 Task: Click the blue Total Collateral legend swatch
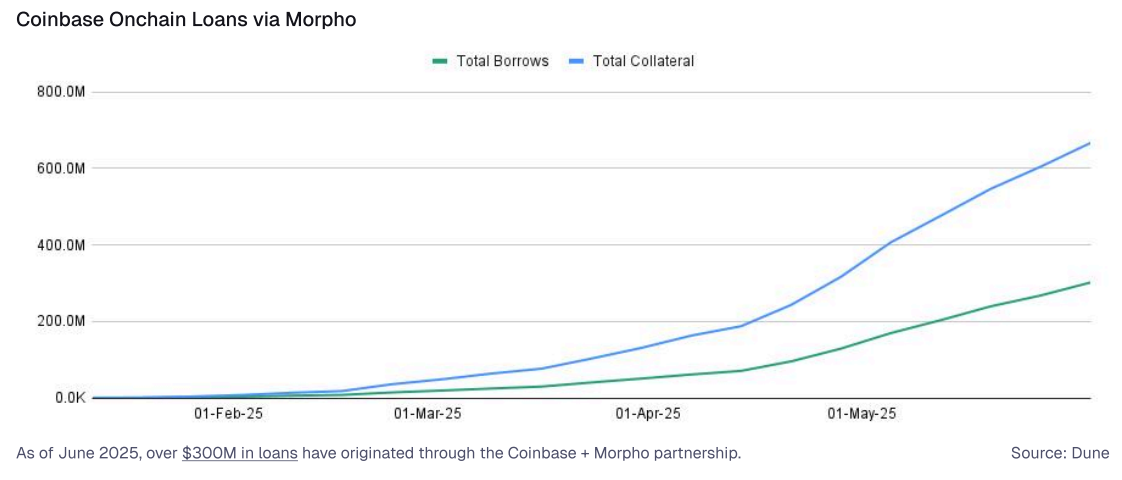pyautogui.click(x=577, y=62)
